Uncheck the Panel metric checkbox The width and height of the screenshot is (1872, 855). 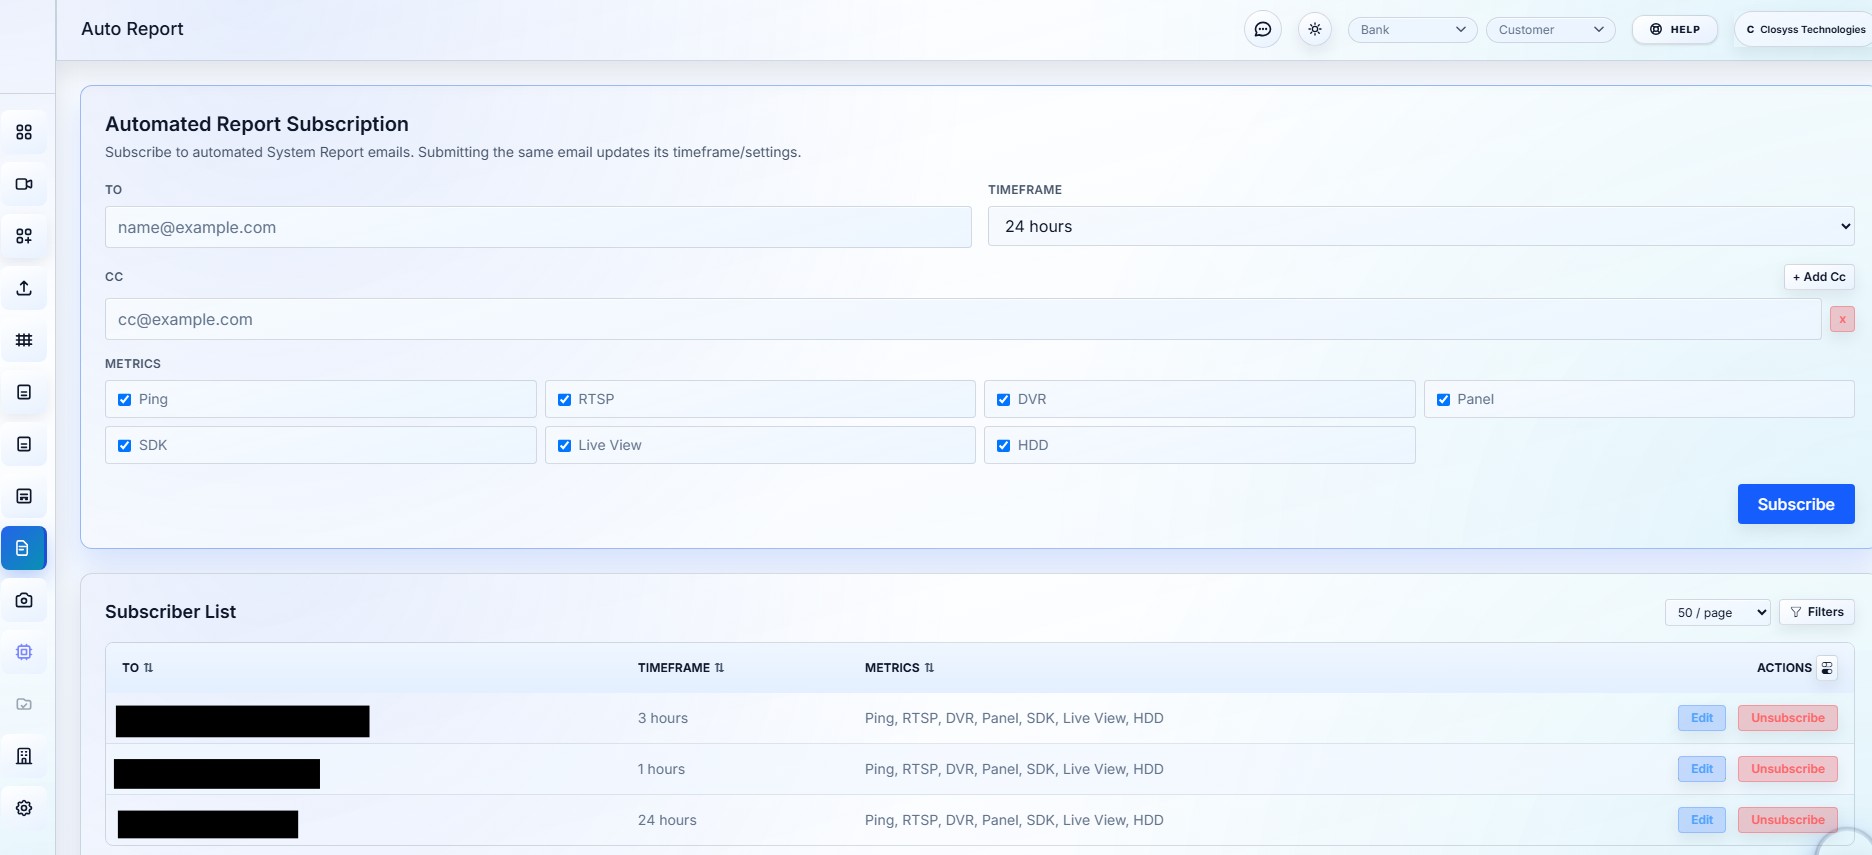click(1443, 399)
